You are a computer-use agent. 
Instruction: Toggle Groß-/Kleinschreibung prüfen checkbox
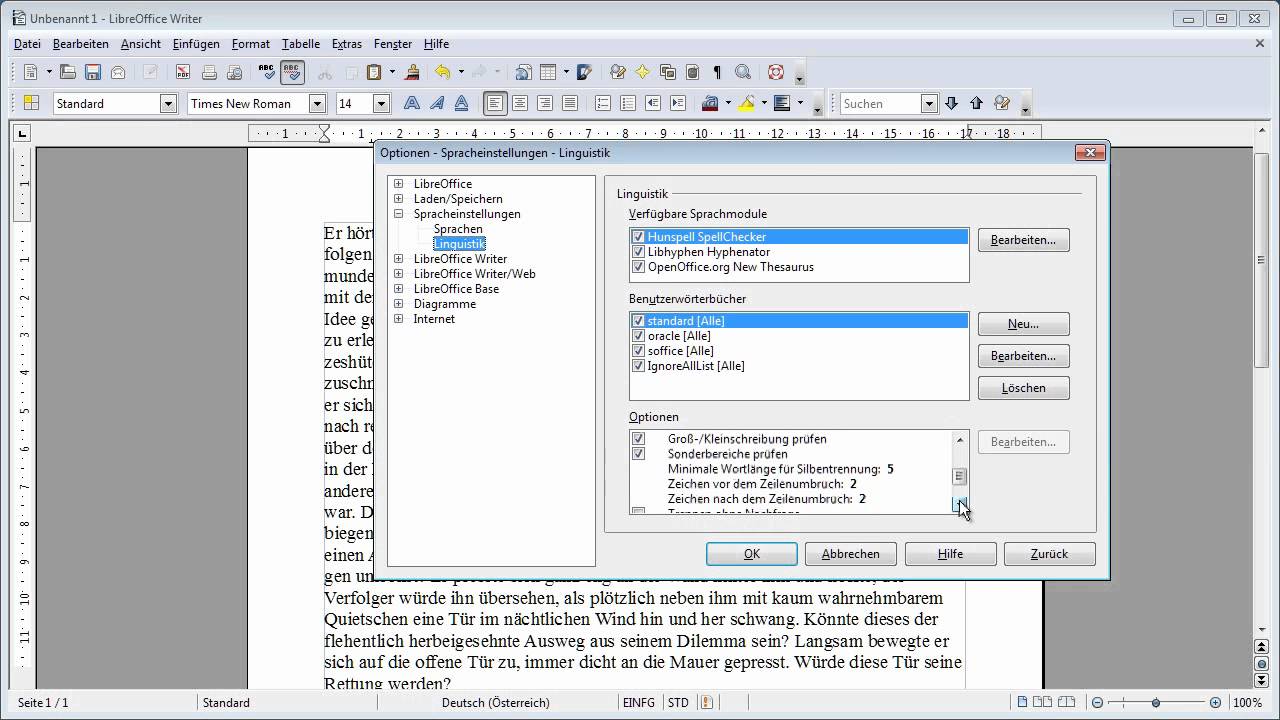point(639,439)
